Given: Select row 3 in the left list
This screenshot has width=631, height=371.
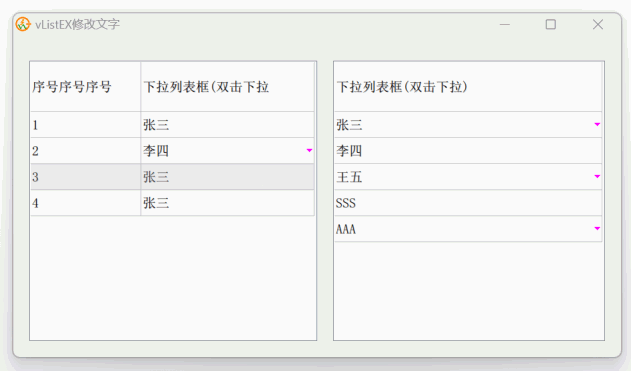Looking at the screenshot, I should tap(172, 177).
